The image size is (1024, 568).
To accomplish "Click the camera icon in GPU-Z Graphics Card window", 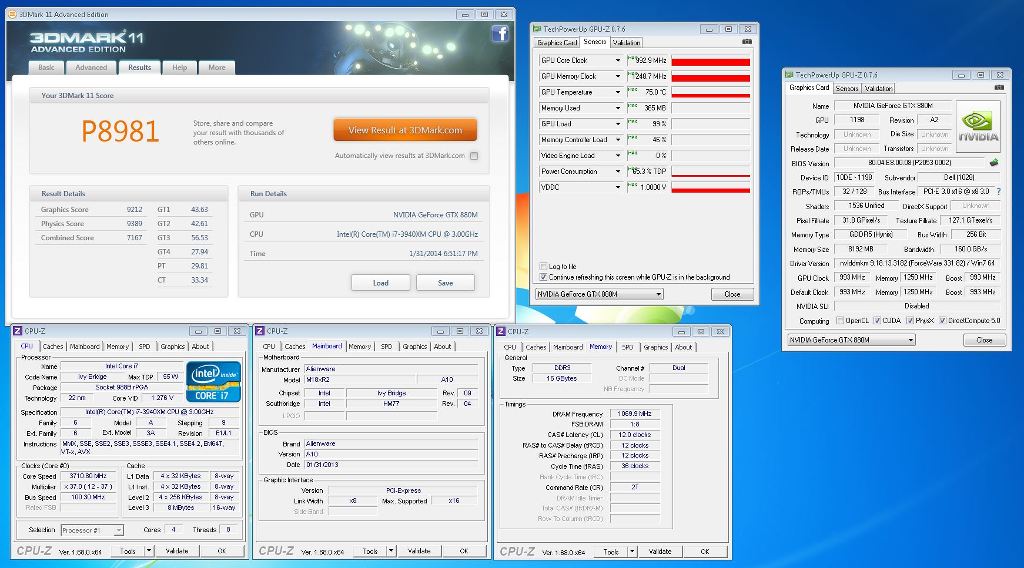I will (999, 87).
